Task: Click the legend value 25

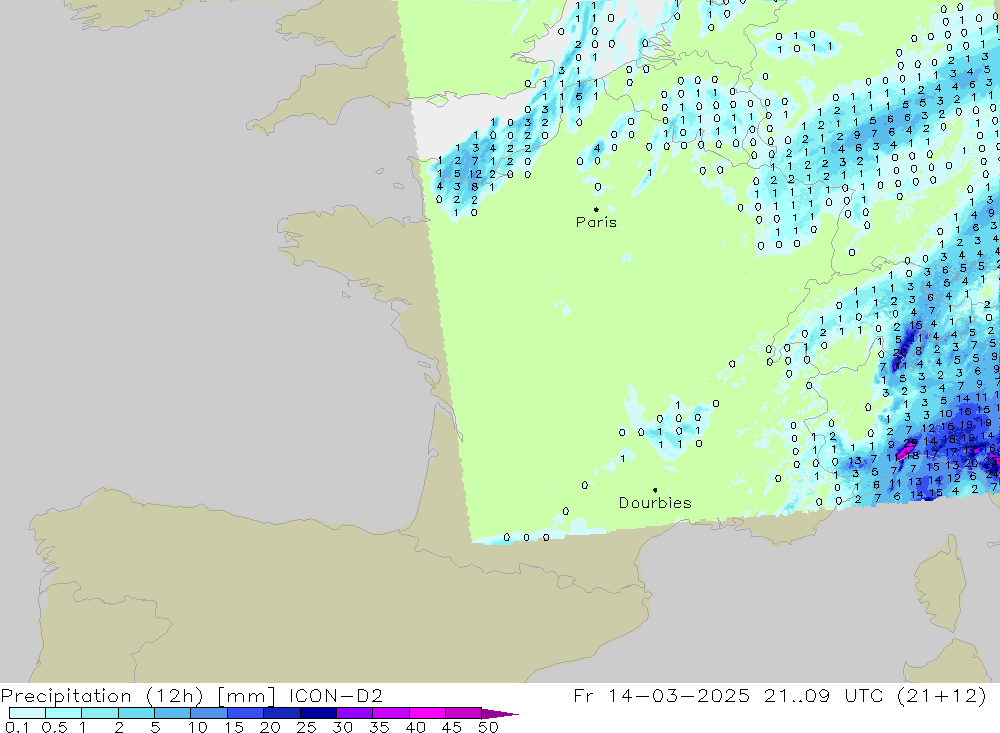Action: pos(307,727)
